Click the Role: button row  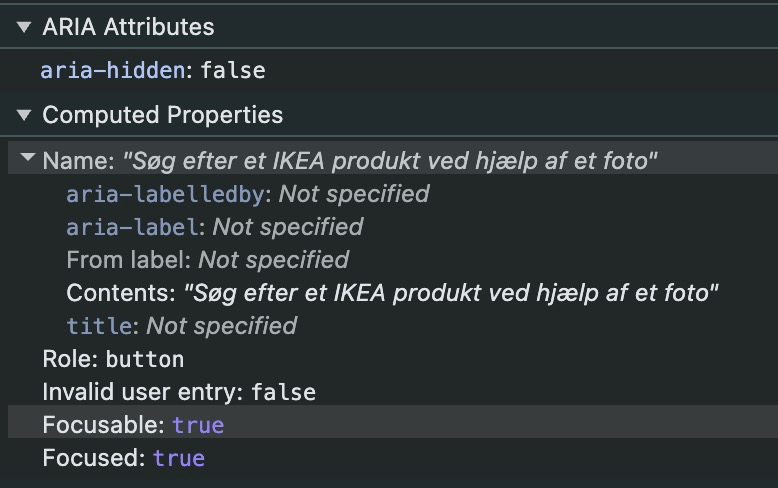tap(113, 359)
